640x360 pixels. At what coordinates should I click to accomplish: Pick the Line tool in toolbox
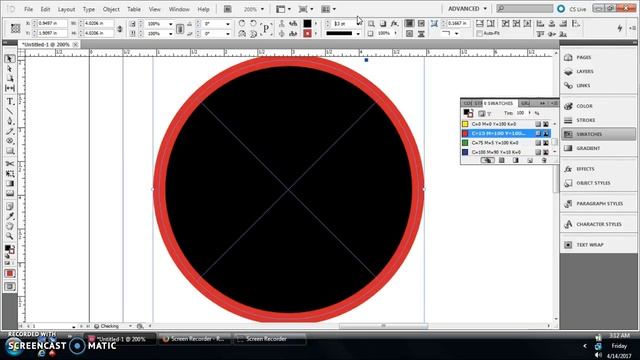click(x=10, y=111)
